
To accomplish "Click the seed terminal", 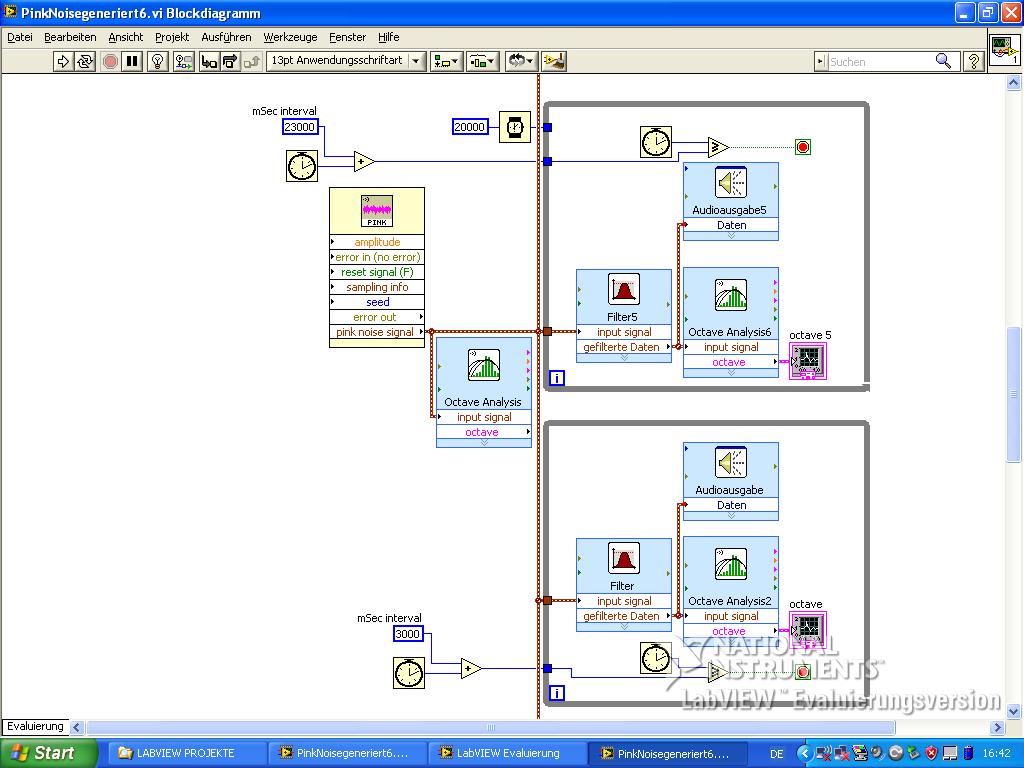I will [377, 302].
